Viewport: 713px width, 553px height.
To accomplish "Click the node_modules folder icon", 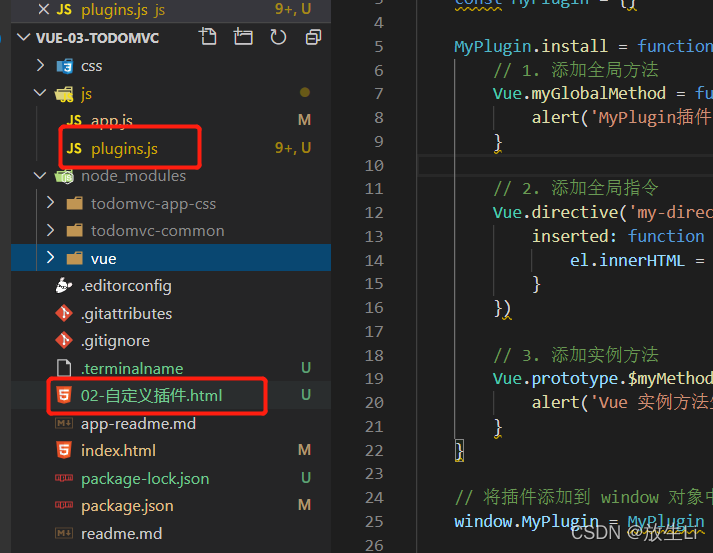I will point(64,176).
